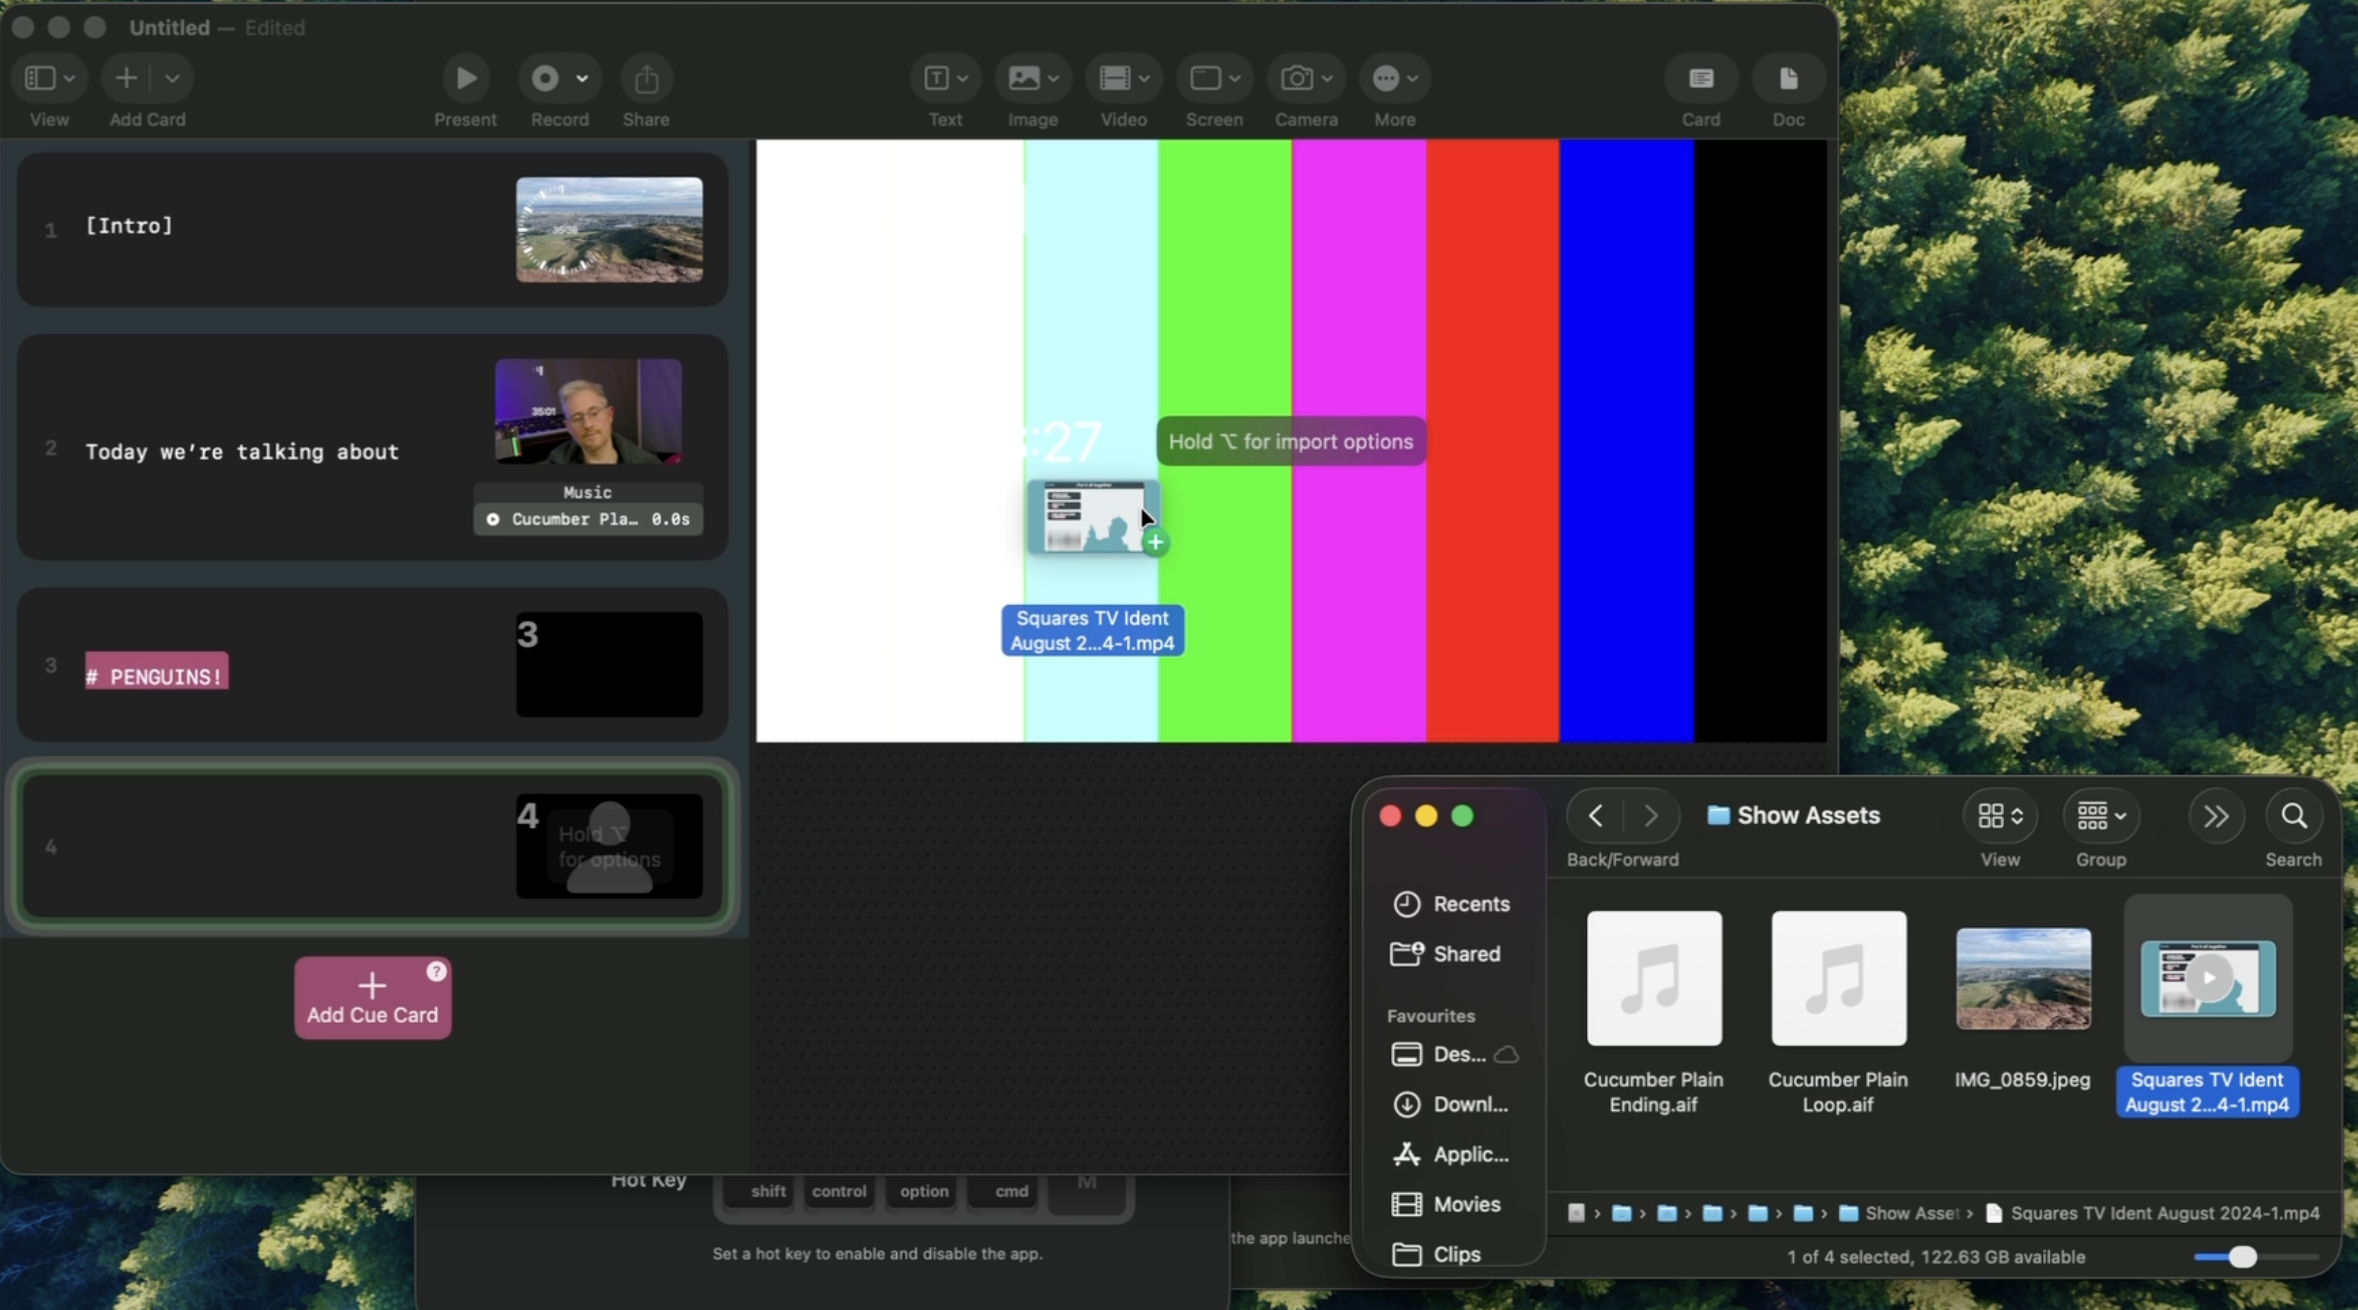Select the Text tool icon
This screenshot has width=2358, height=1310.
coord(936,78)
